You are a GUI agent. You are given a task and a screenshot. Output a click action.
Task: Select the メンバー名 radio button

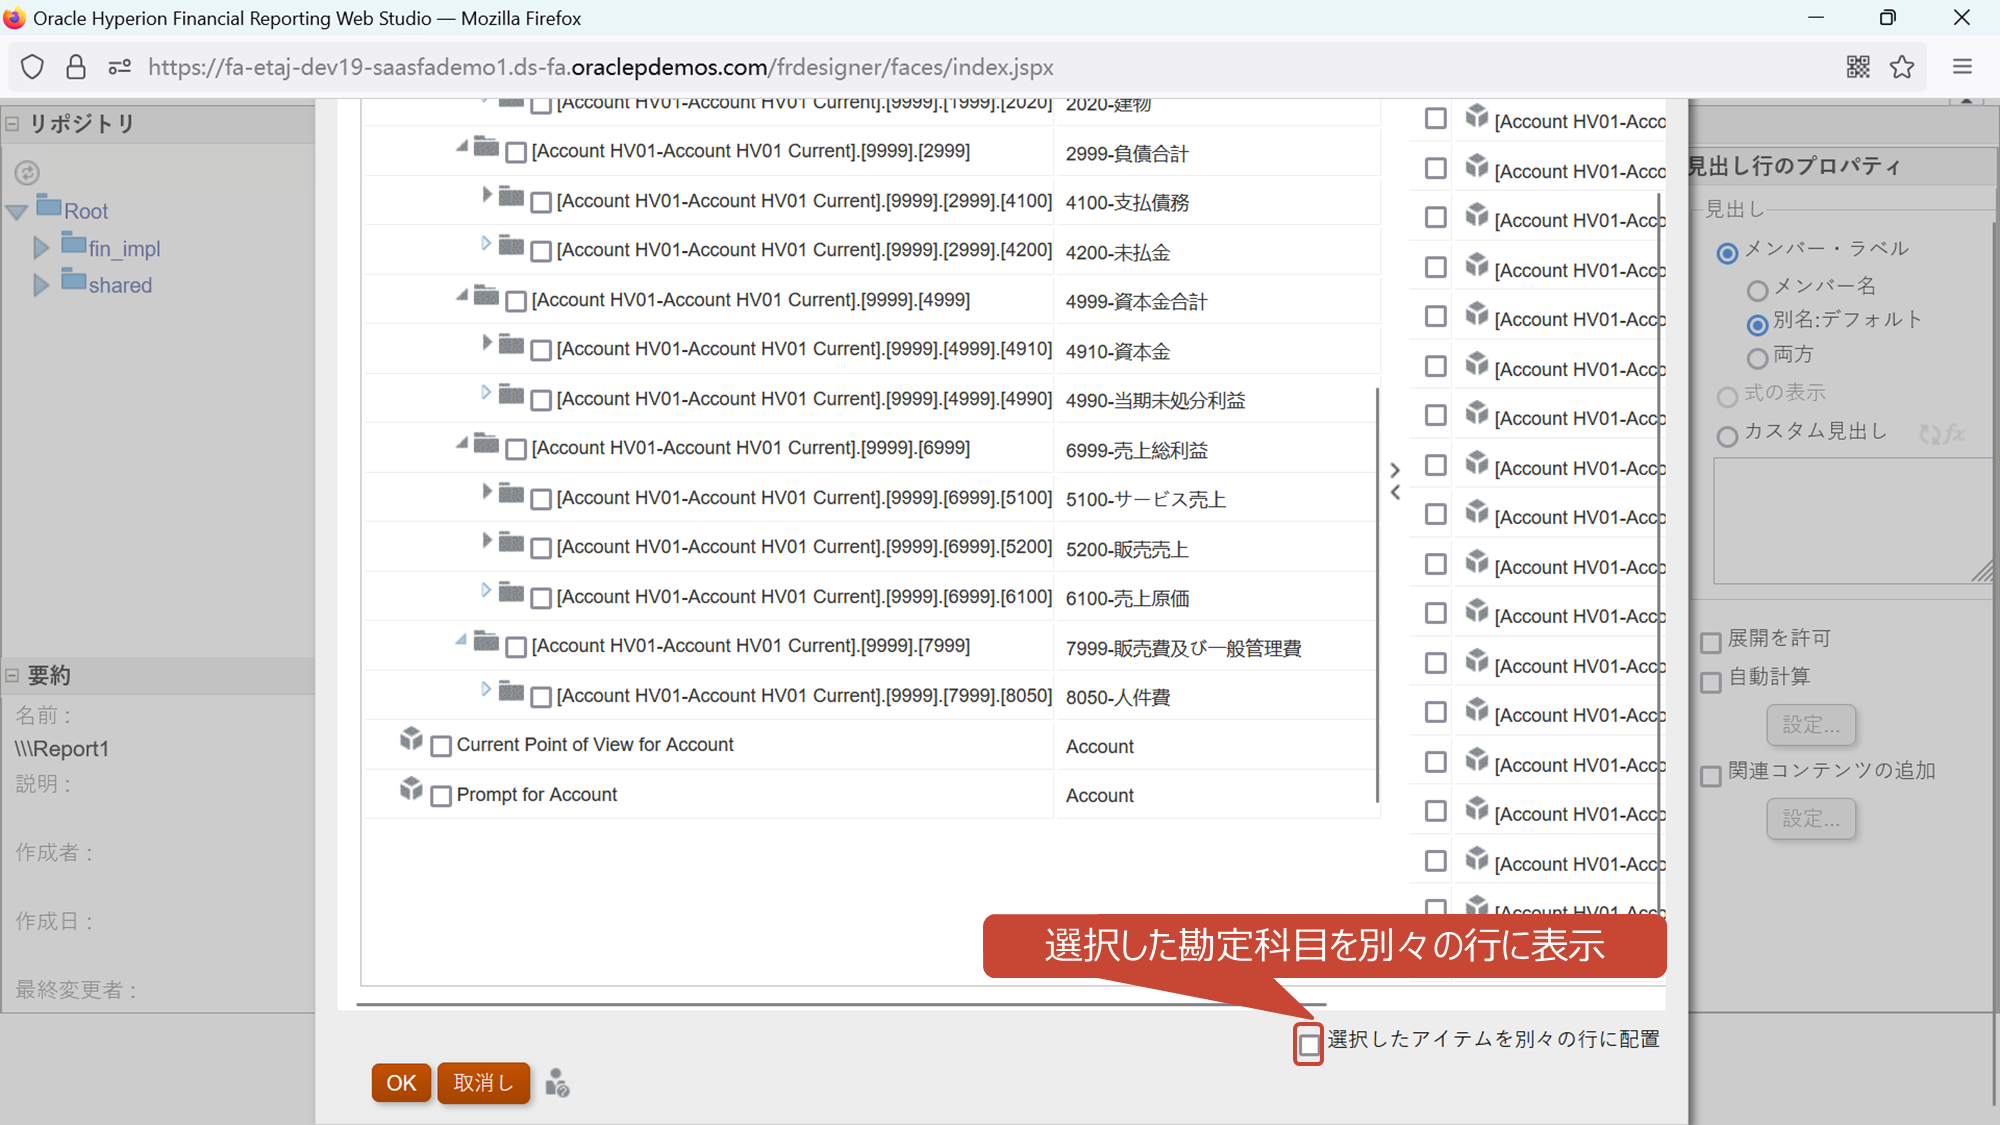tap(1757, 290)
